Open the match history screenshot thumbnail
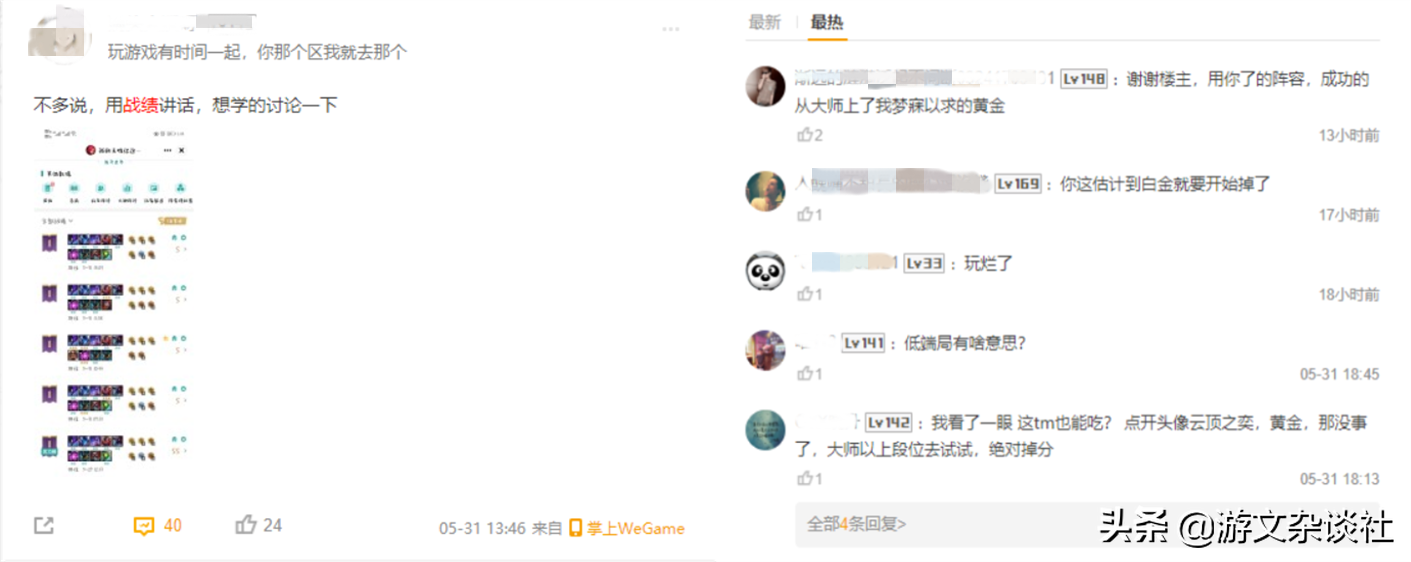Screen dimensions: 1411x562 (x=115, y=297)
